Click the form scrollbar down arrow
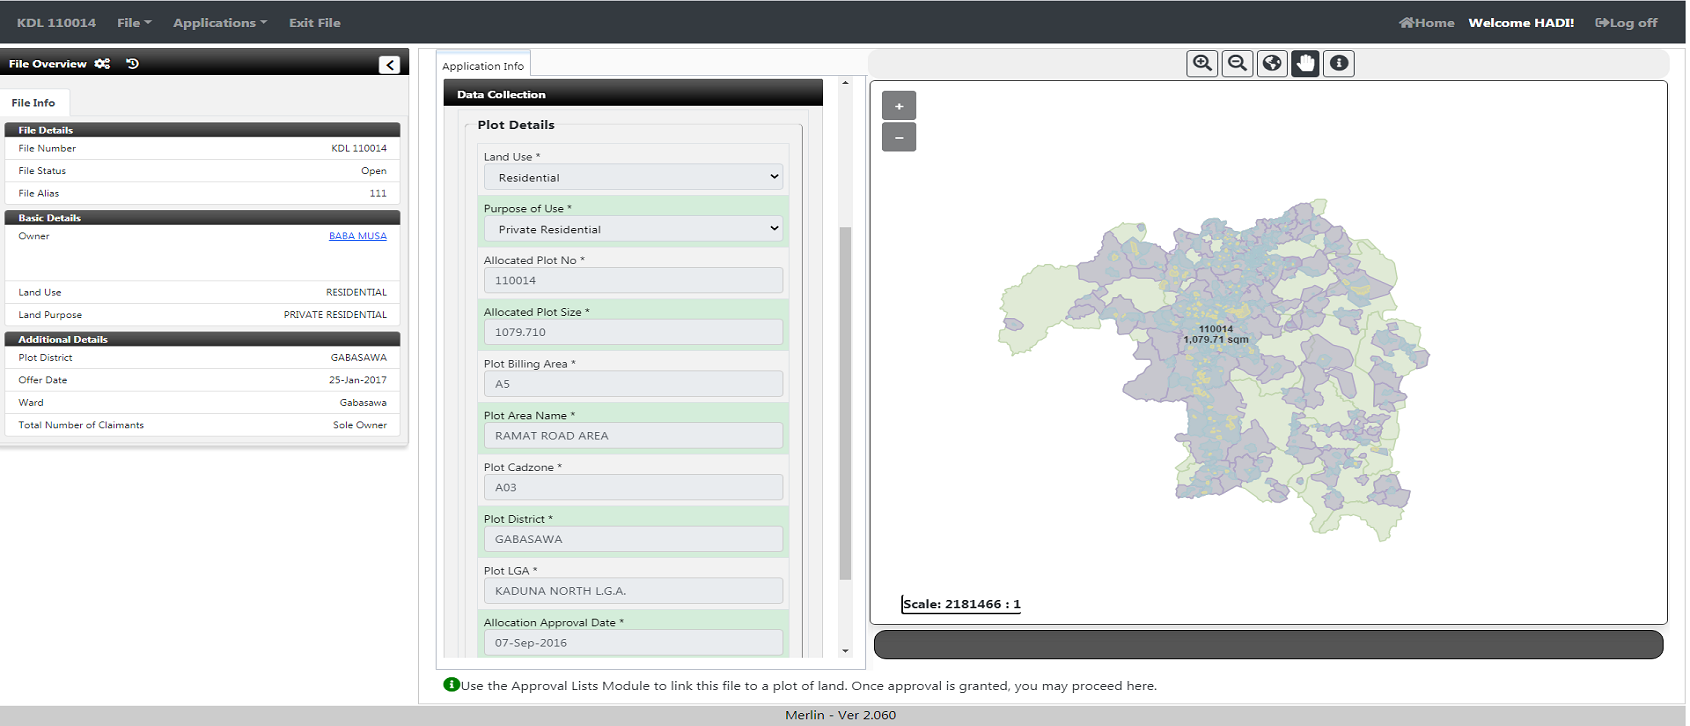The height and width of the screenshot is (726, 1690). point(845,651)
